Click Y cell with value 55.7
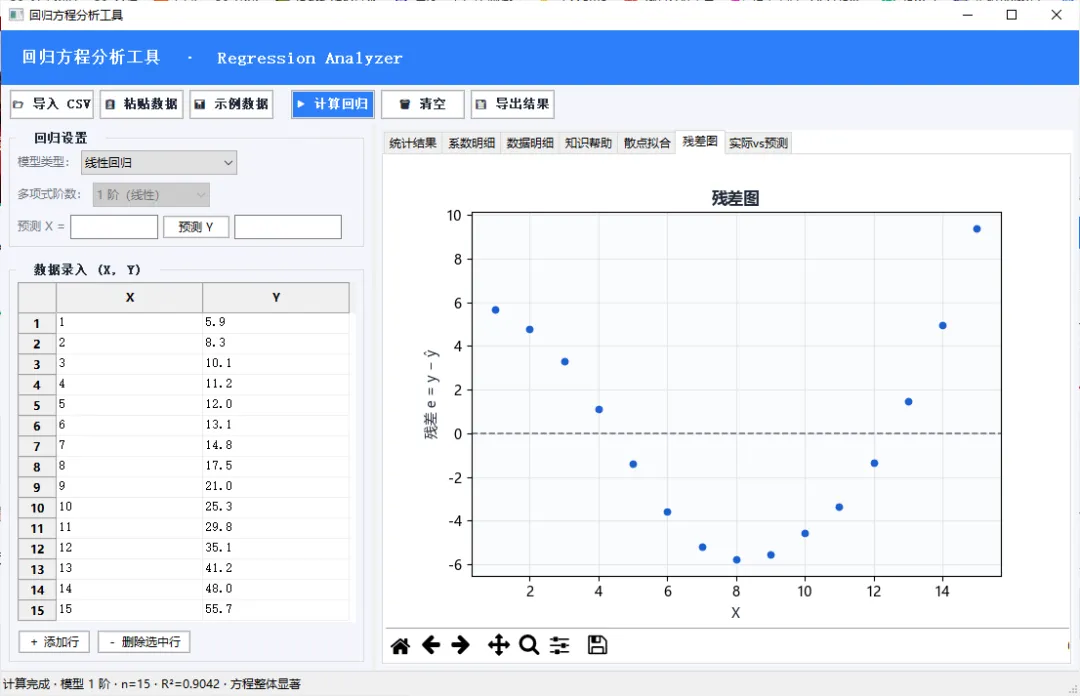 276,609
